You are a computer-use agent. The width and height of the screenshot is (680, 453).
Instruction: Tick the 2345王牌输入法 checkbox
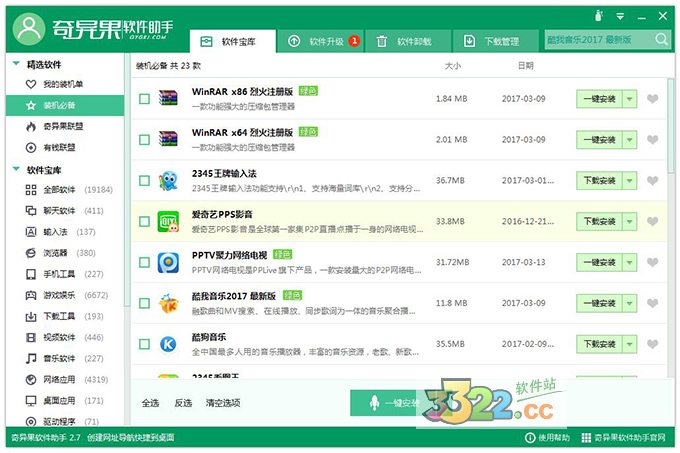tap(144, 180)
